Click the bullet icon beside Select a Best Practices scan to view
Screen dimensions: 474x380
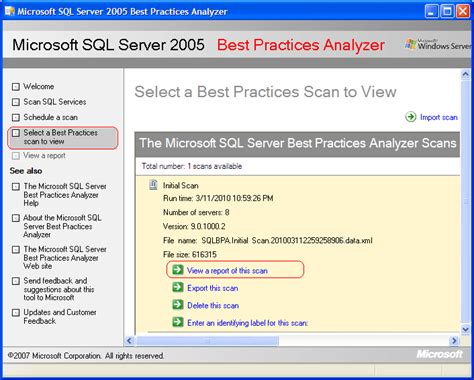16,133
